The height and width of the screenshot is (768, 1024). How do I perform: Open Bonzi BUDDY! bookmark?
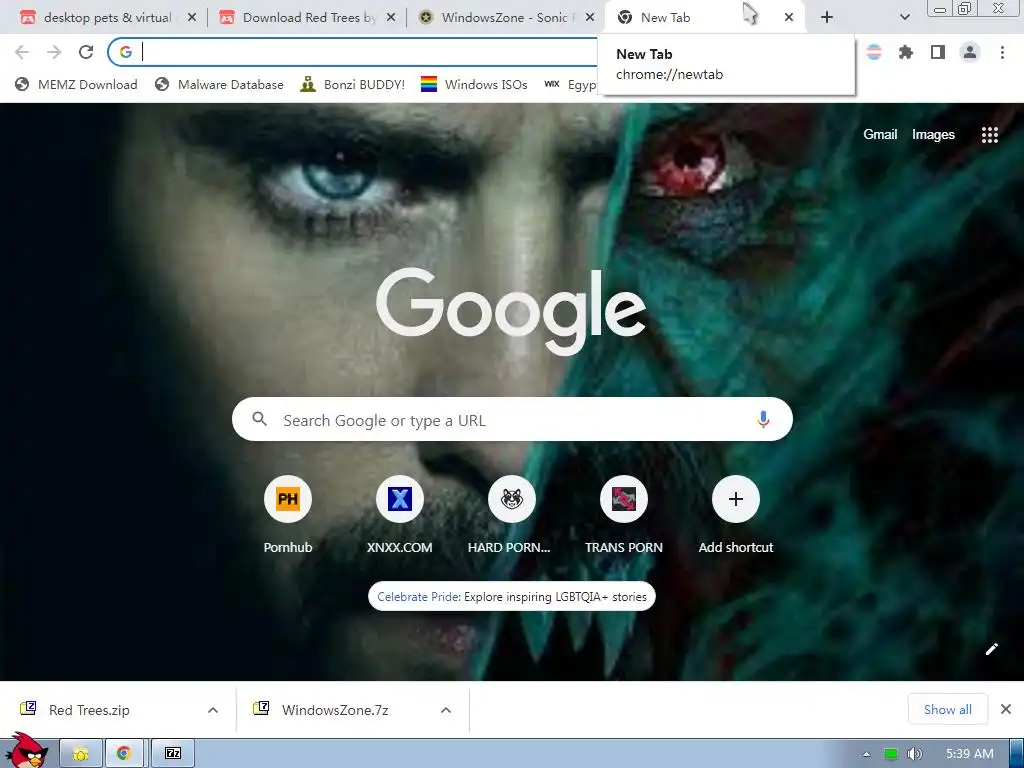(353, 84)
